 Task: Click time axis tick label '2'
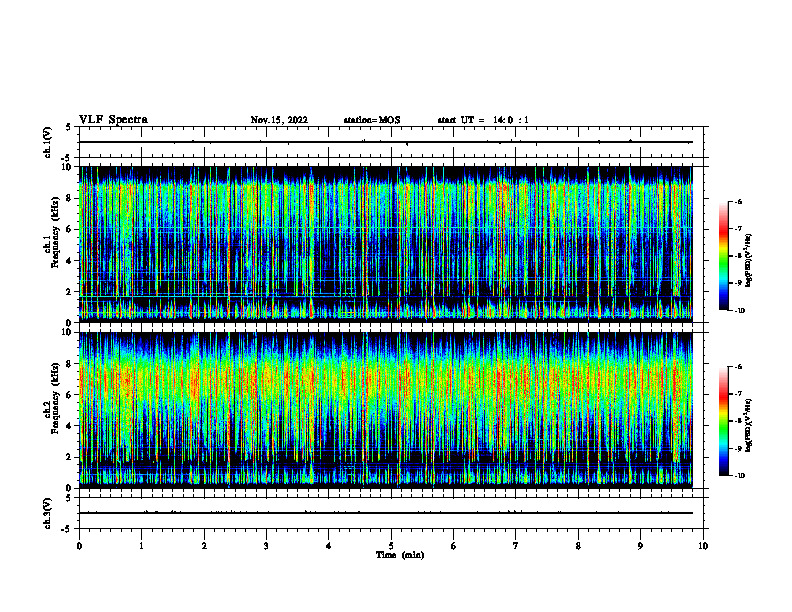tap(204, 546)
